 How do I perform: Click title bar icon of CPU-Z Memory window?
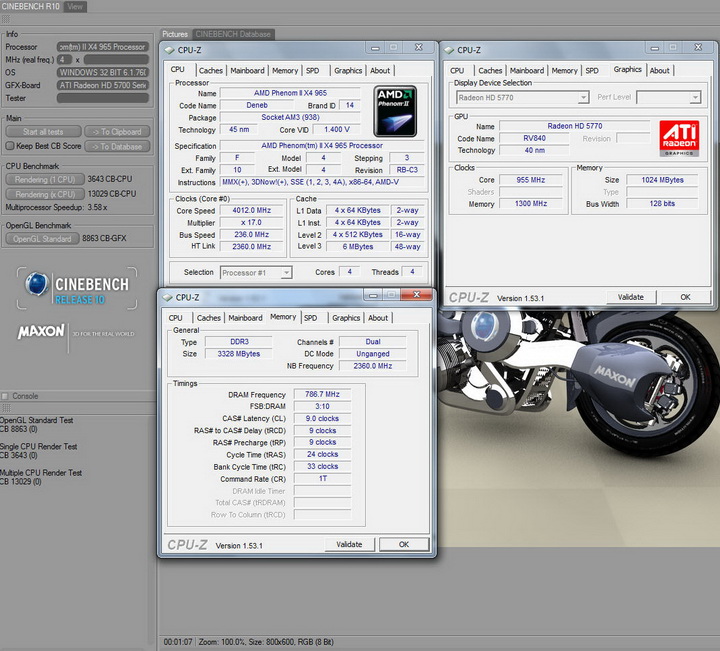click(168, 297)
